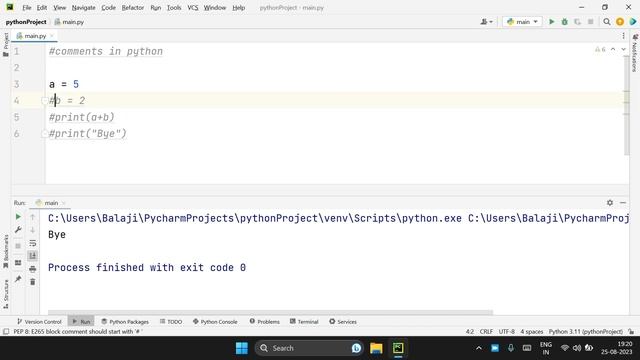This screenshot has height=360, width=640.
Task: Open the Run menu
Action: point(156,8)
